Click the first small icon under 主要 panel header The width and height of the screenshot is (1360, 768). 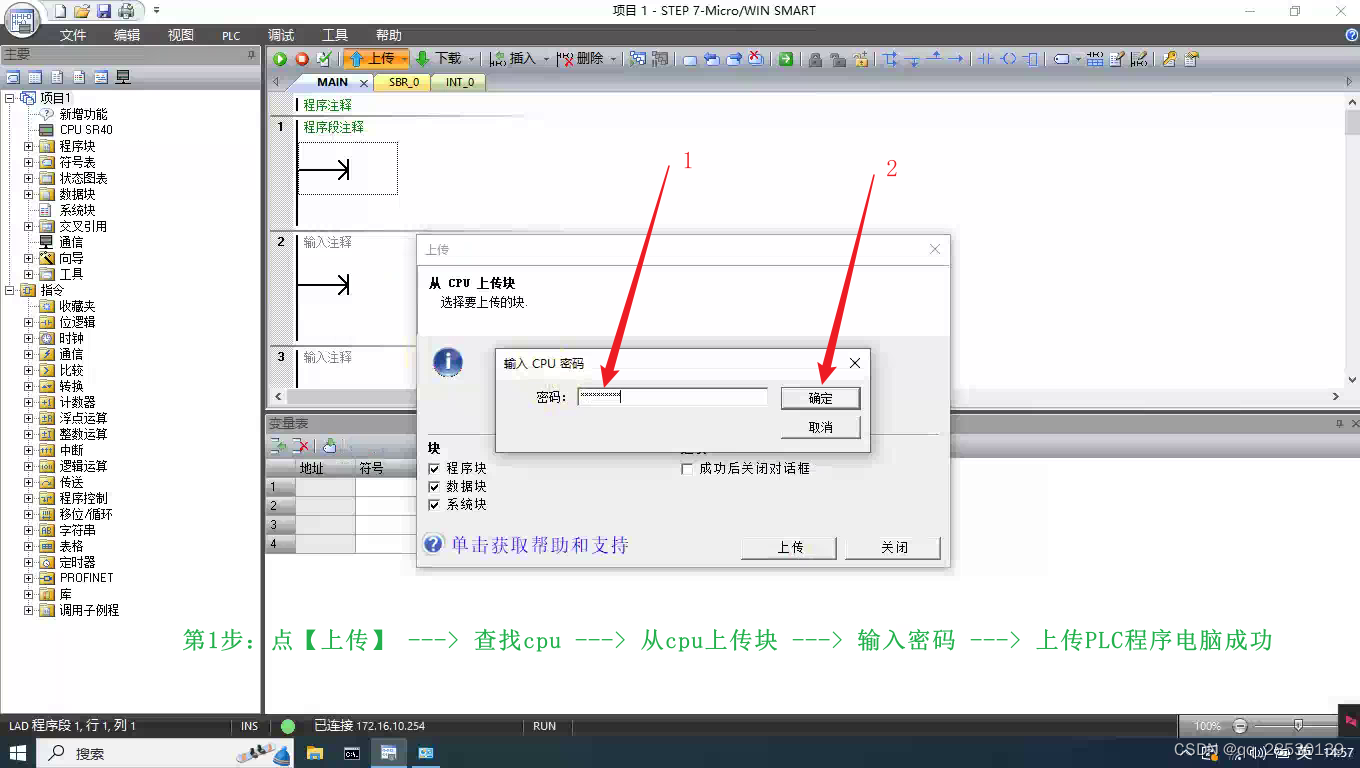pos(13,77)
